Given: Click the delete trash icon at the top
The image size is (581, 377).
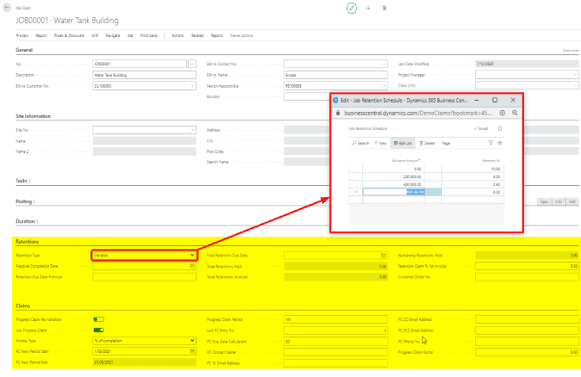Looking at the screenshot, I should [384, 8].
